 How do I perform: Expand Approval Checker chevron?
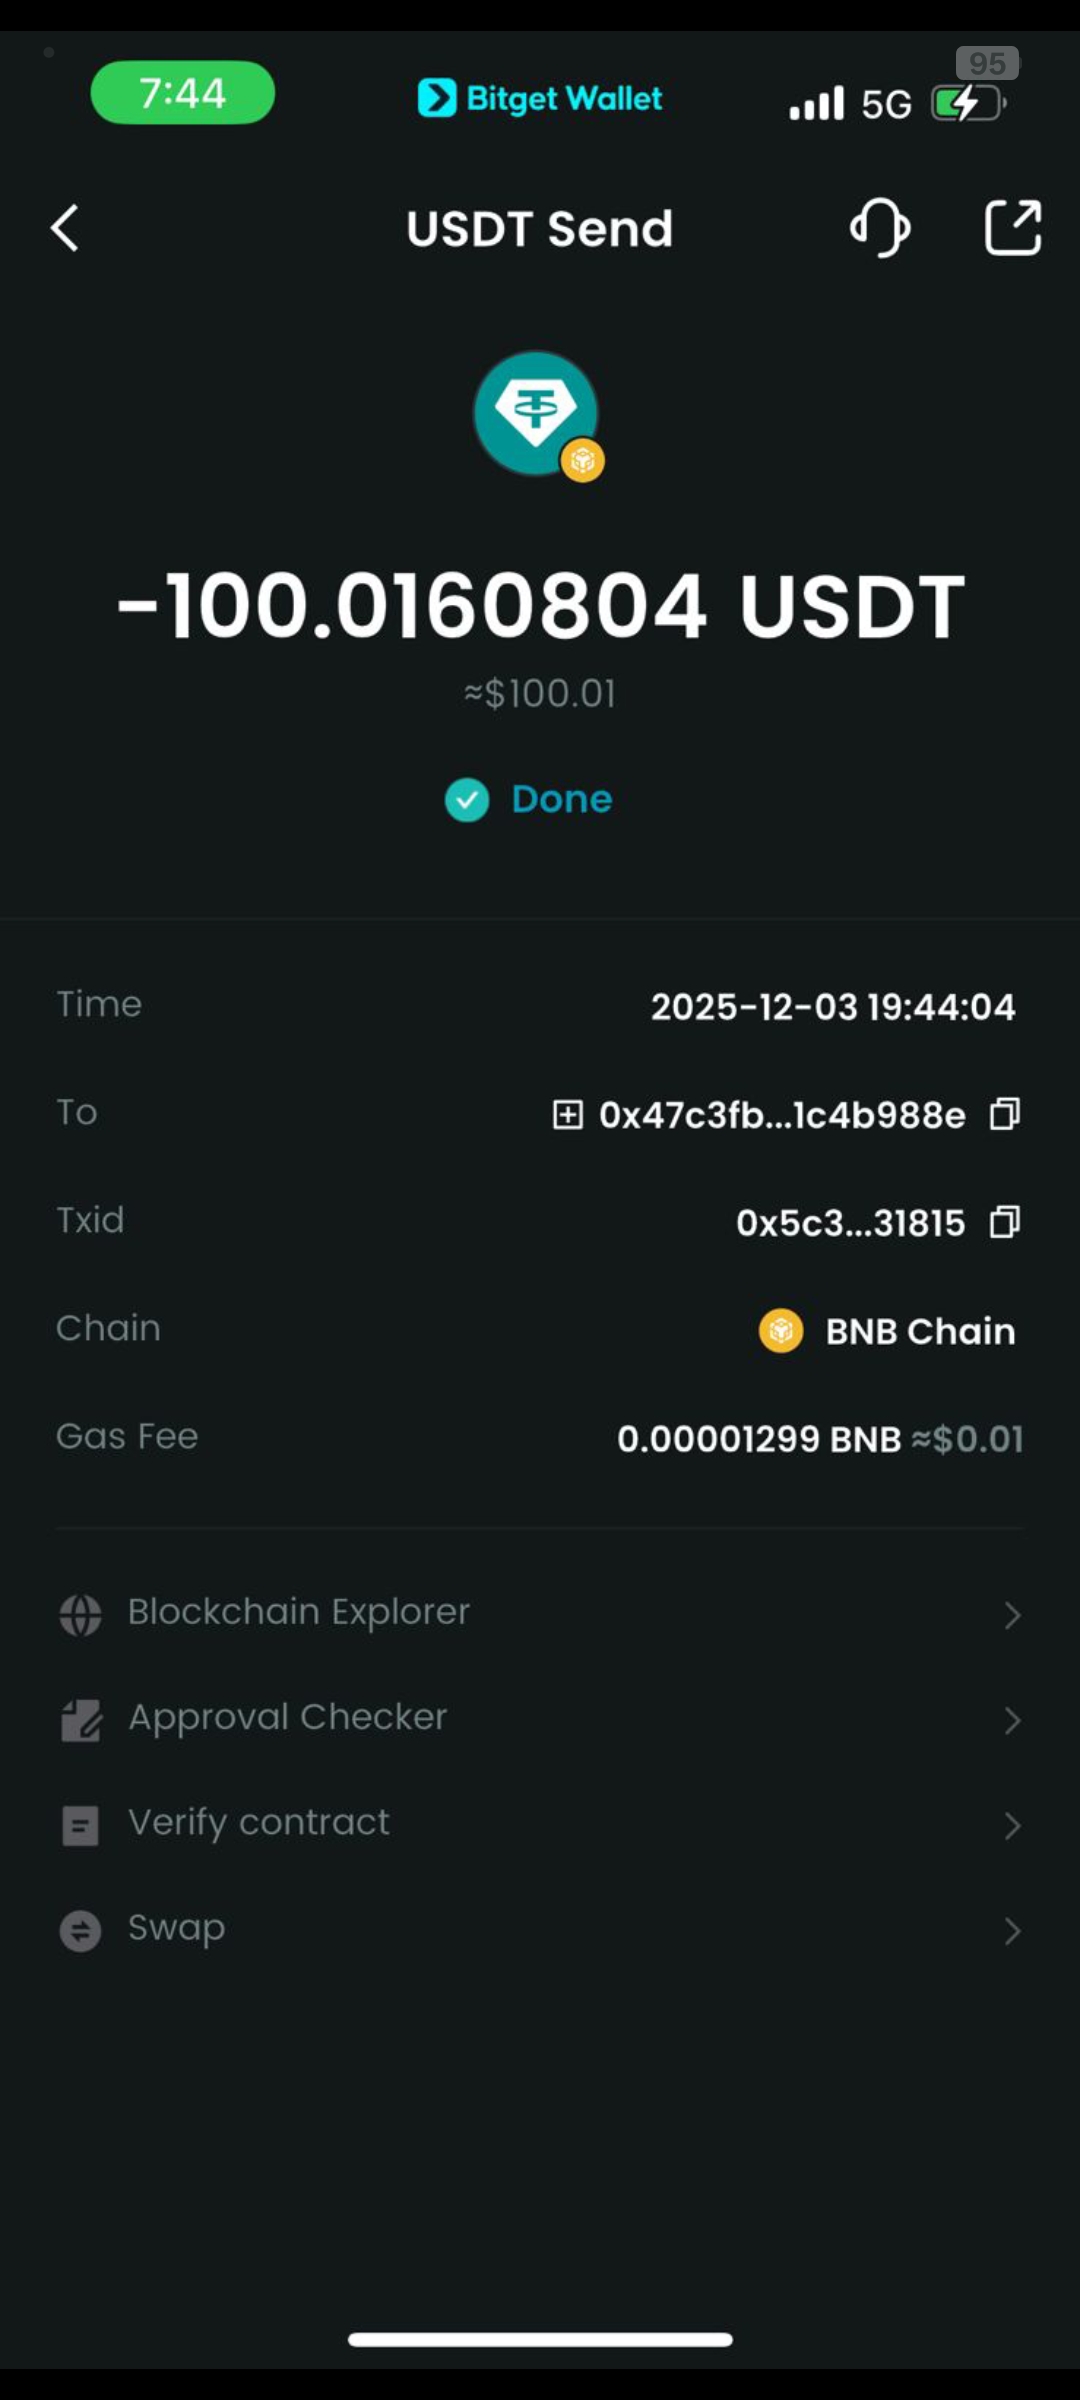point(1012,1720)
